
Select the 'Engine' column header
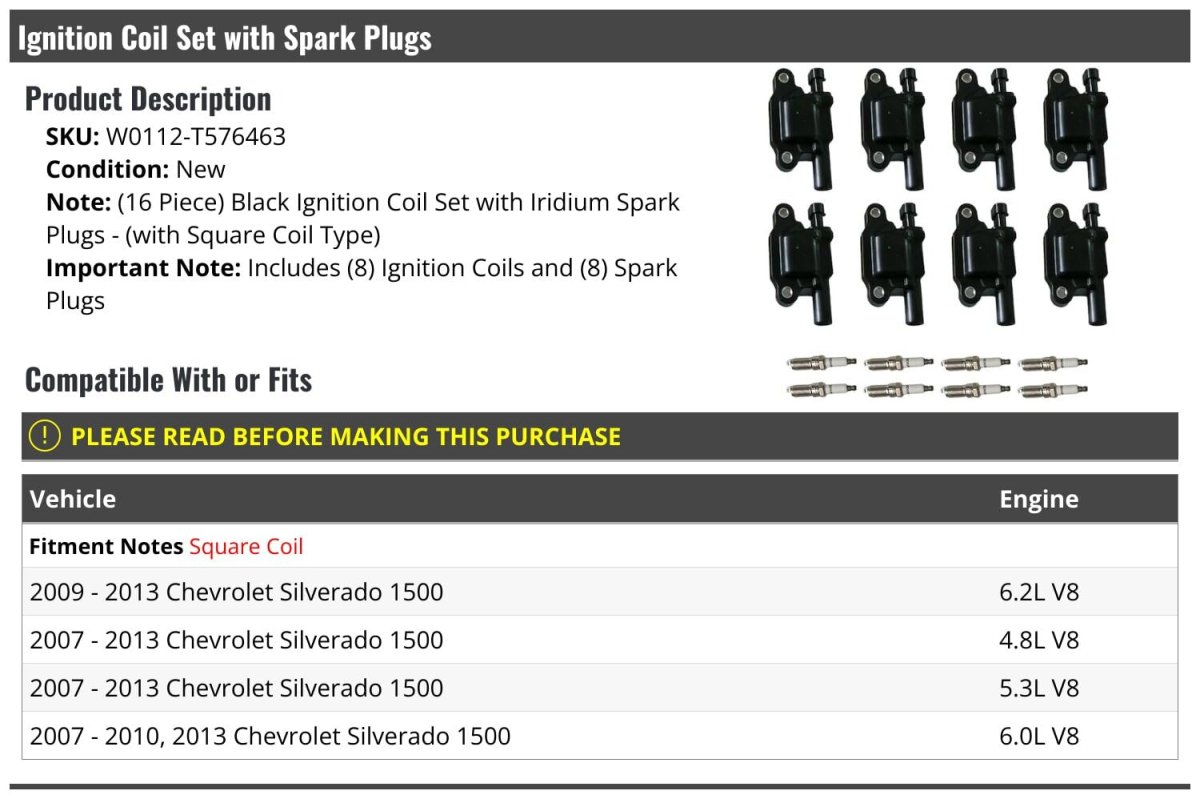1038,499
